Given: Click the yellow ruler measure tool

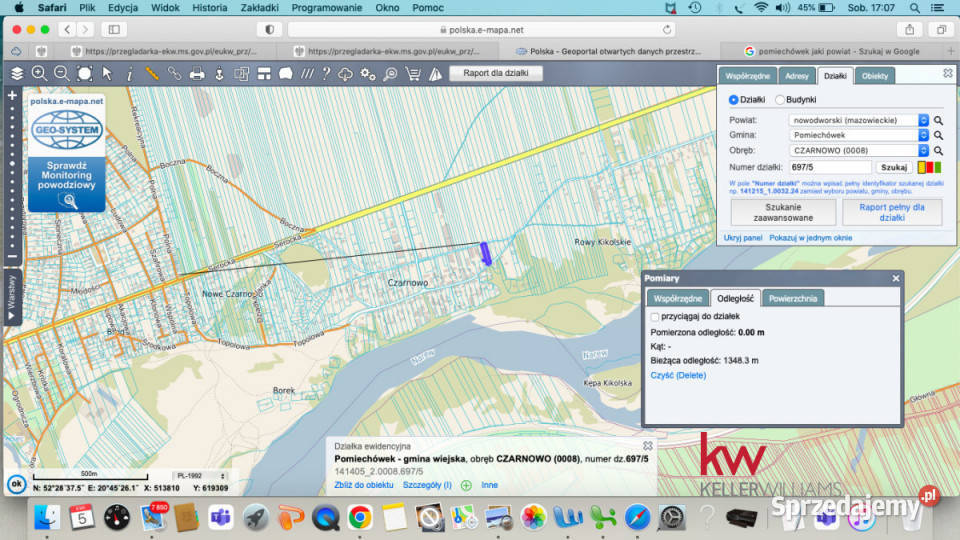Looking at the screenshot, I should [152, 73].
